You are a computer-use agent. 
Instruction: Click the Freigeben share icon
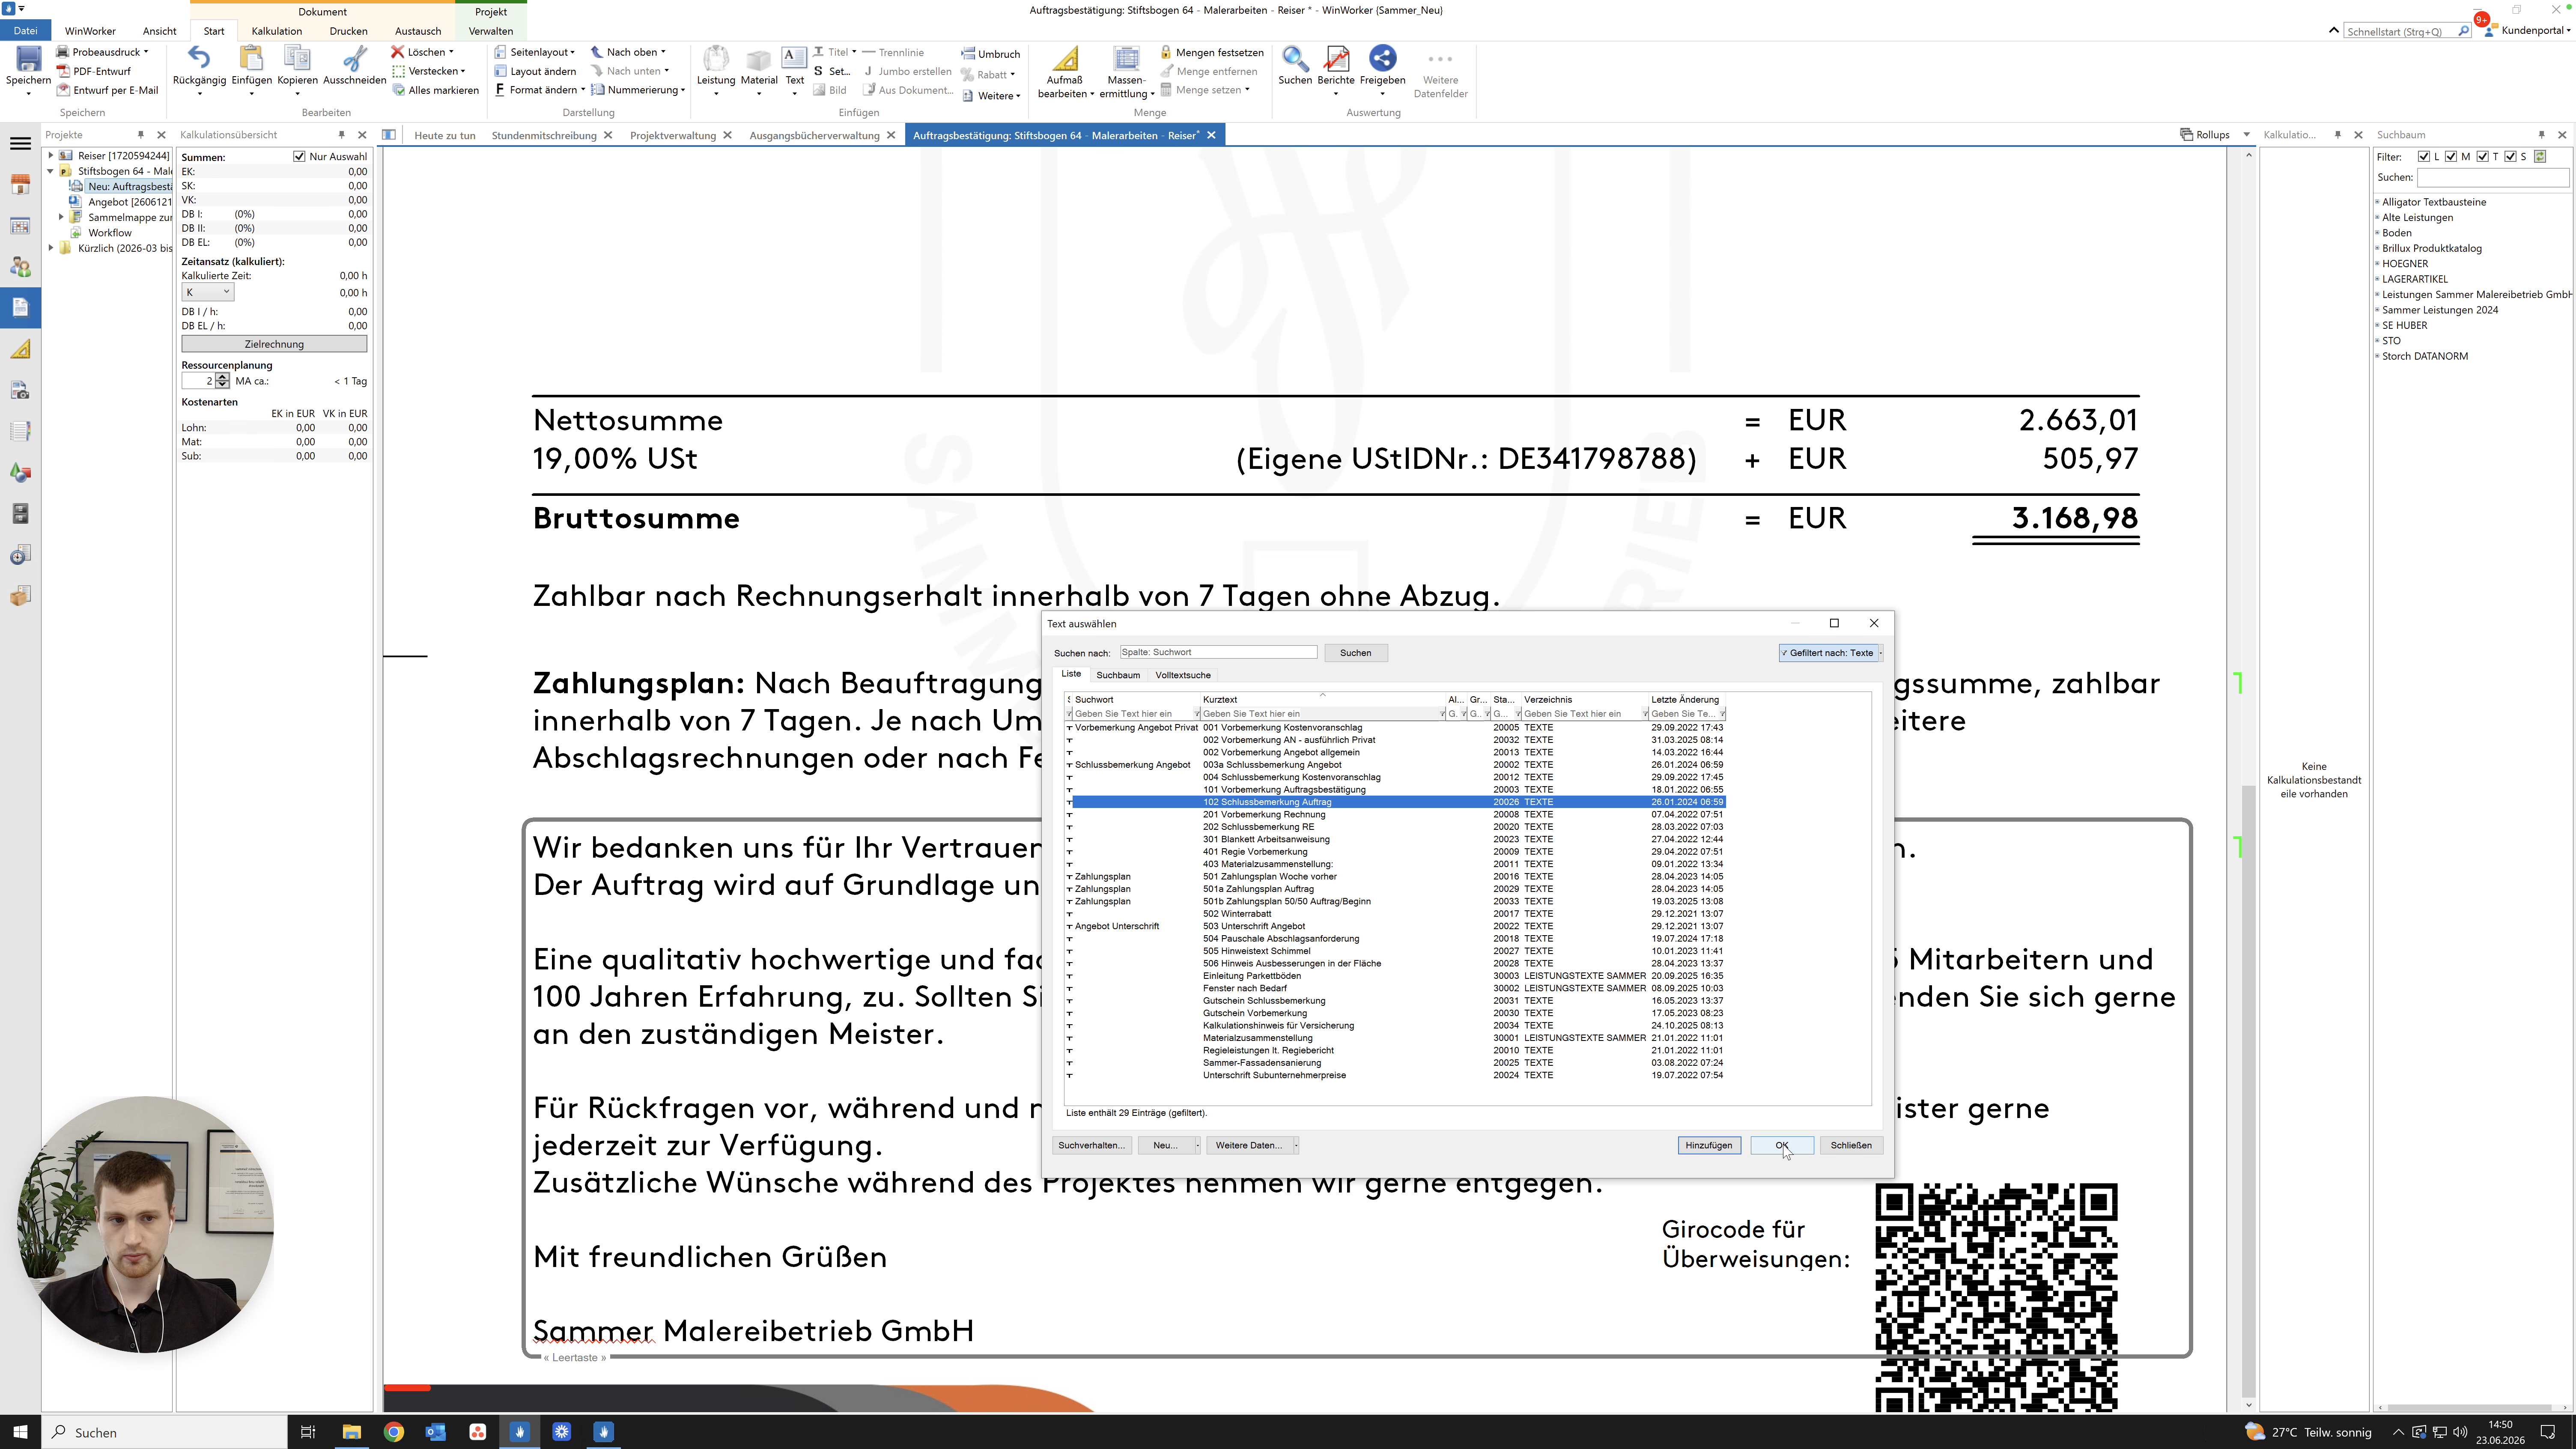pos(1382,59)
